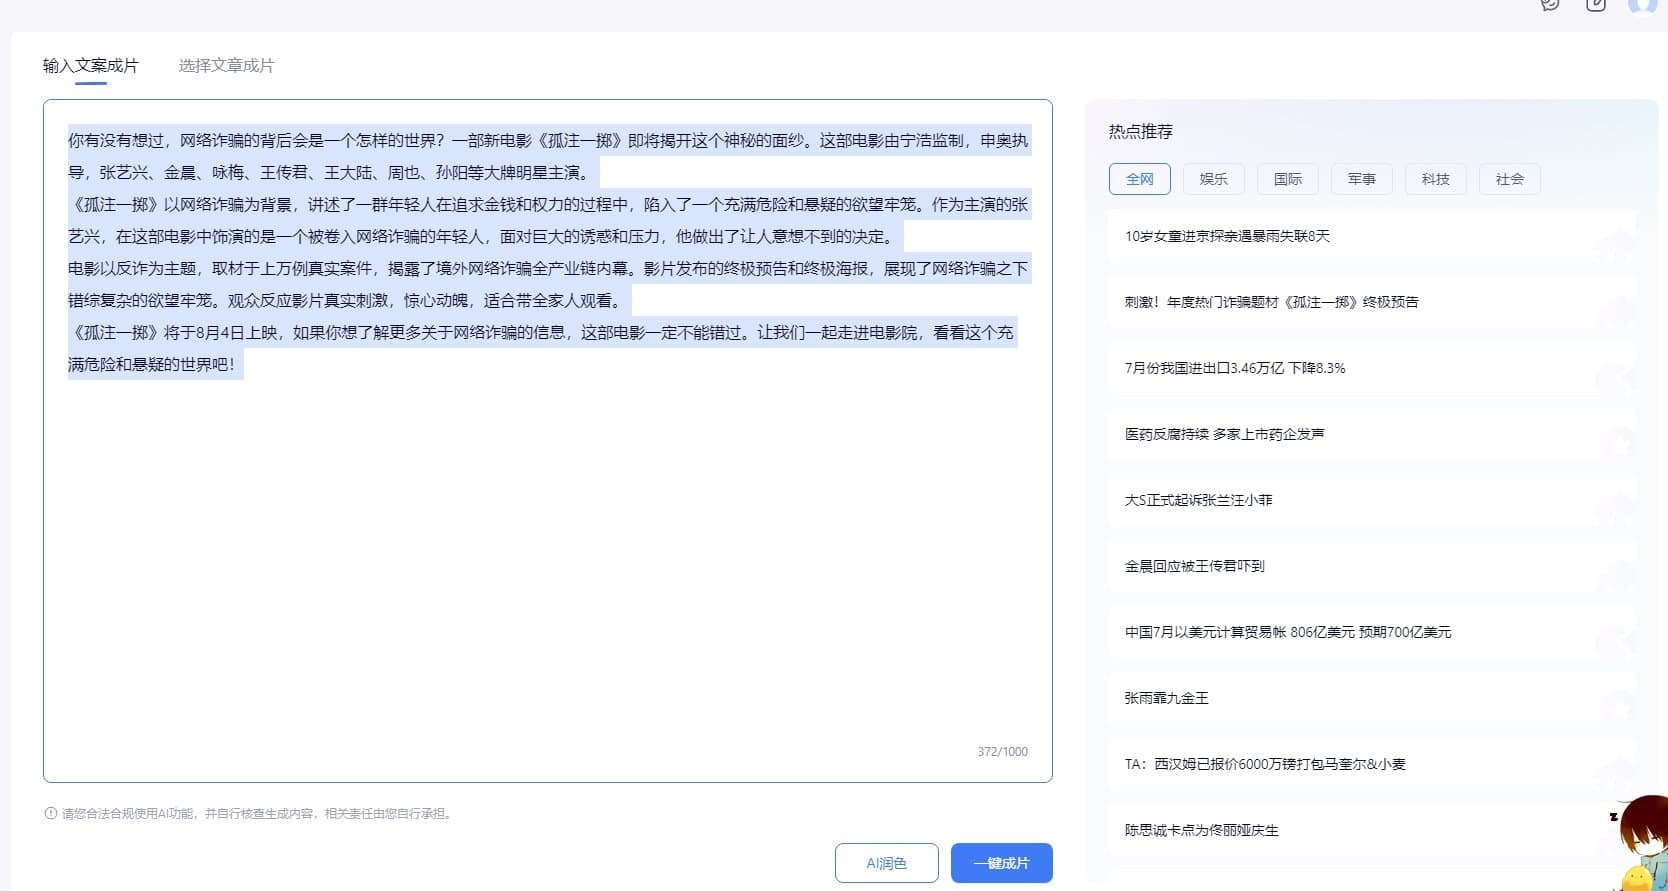Open hot topic 《孤注一掷》终极预告
This screenshot has width=1668, height=891.
(1372, 302)
